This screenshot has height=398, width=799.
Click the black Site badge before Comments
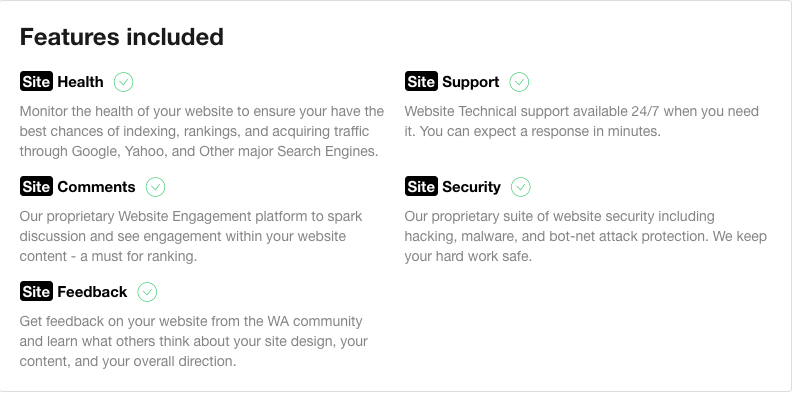point(36,187)
